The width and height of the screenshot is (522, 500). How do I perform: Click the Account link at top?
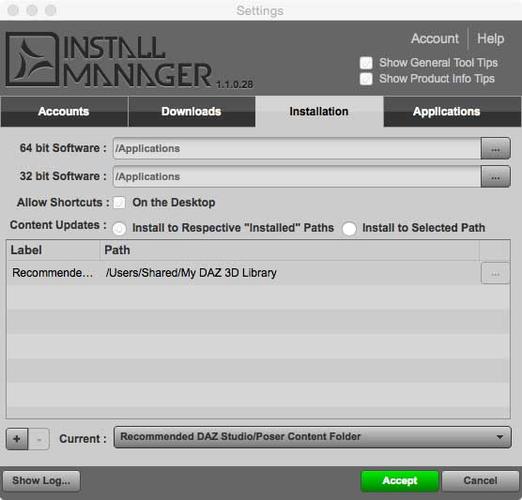(x=435, y=39)
